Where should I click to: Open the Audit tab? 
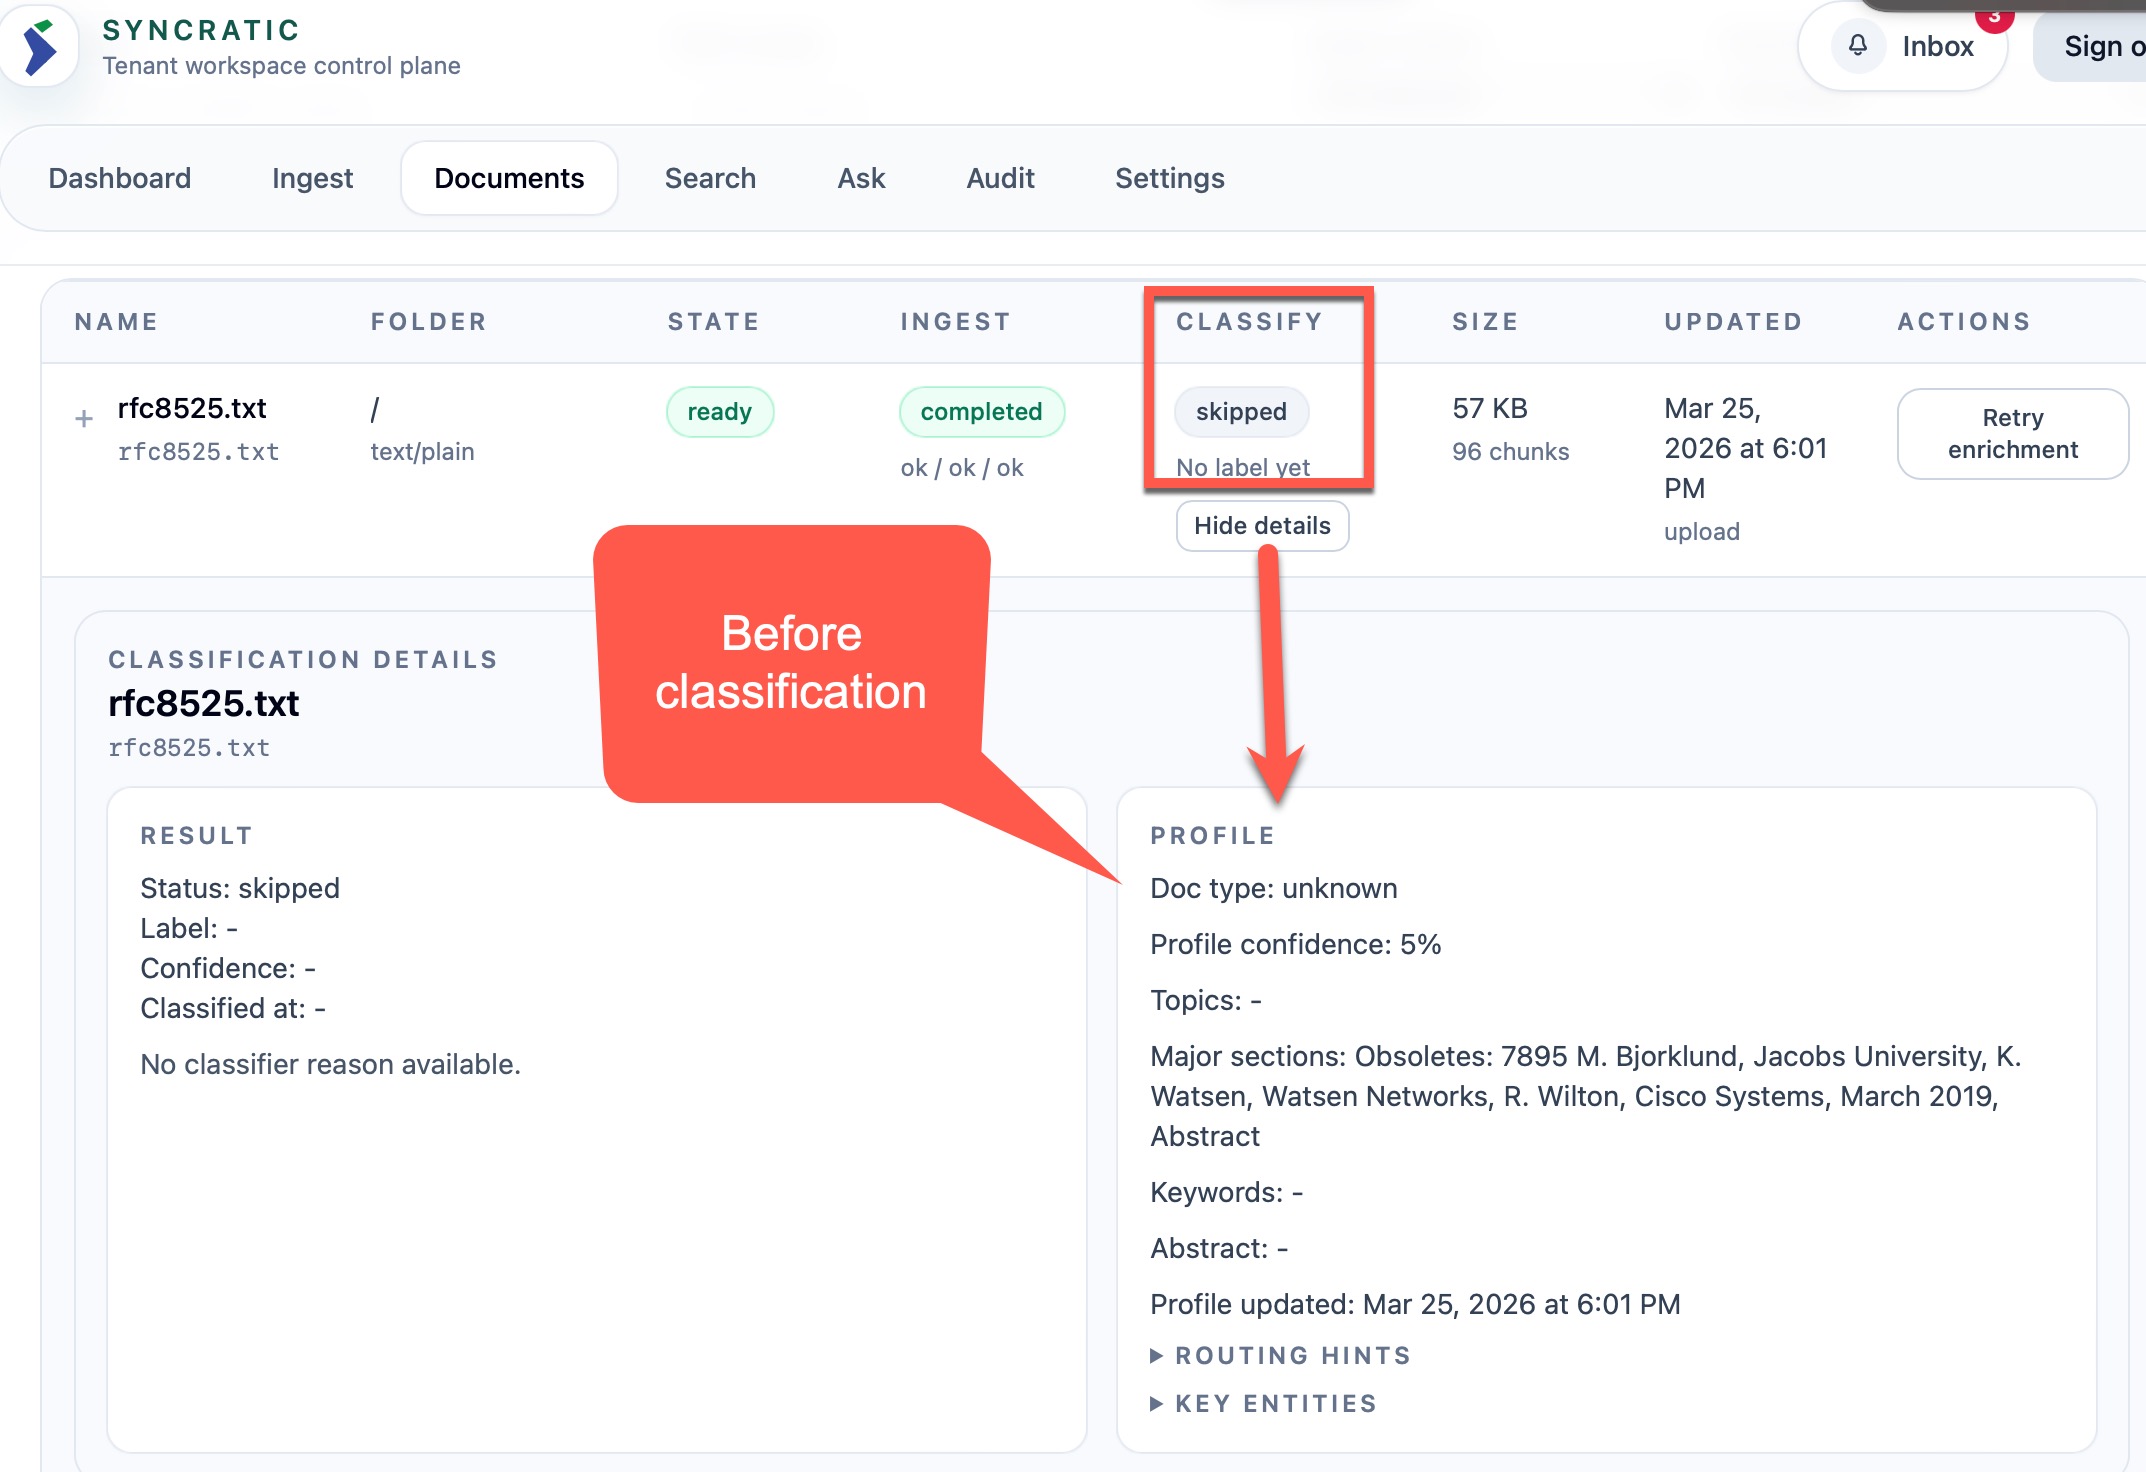[1000, 178]
